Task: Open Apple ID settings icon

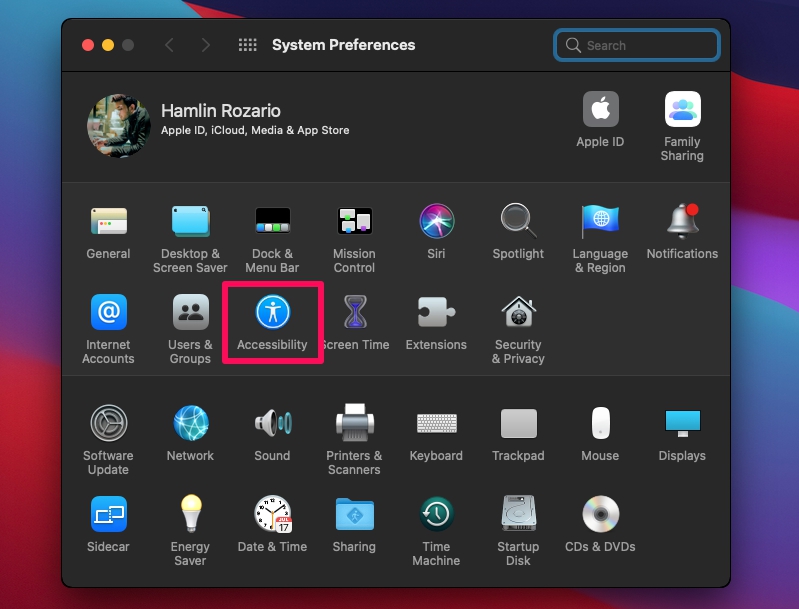Action: coord(601,109)
